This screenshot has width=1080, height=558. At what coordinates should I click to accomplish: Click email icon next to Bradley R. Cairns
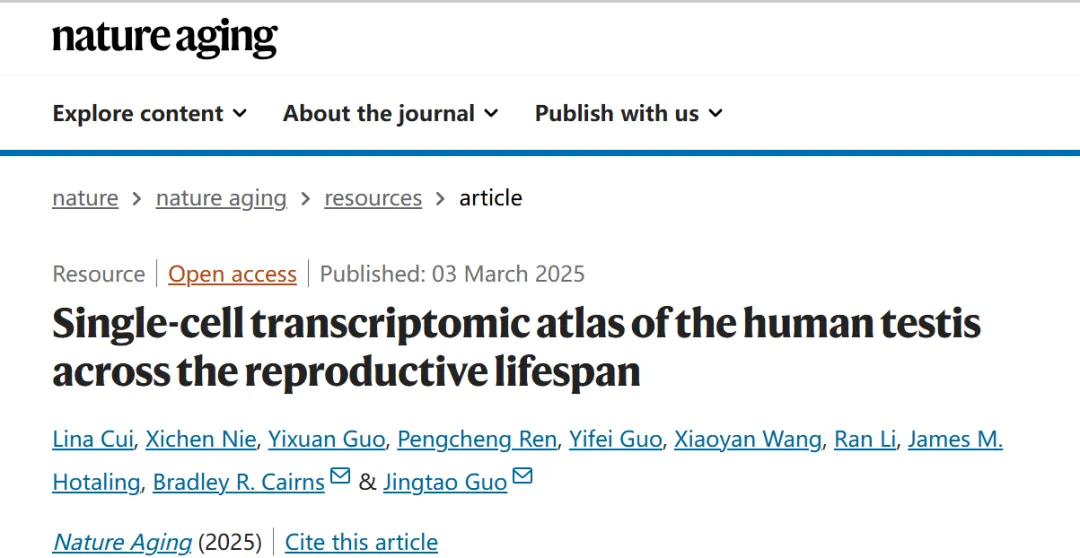tap(340, 477)
